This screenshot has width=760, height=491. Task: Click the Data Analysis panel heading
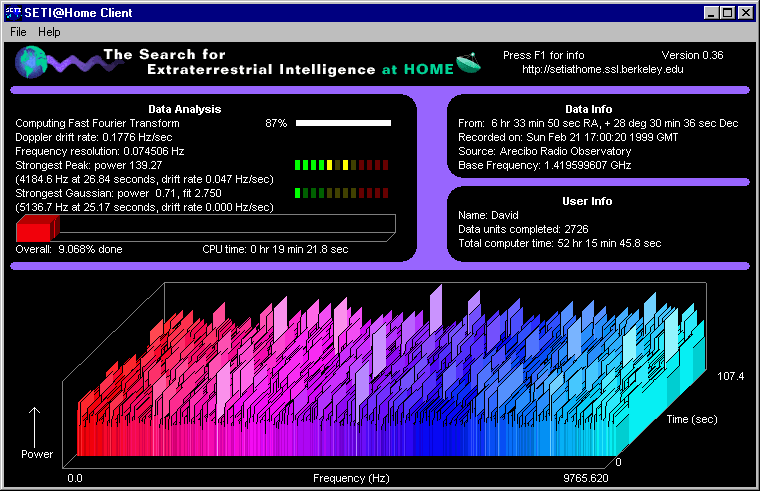[x=184, y=109]
